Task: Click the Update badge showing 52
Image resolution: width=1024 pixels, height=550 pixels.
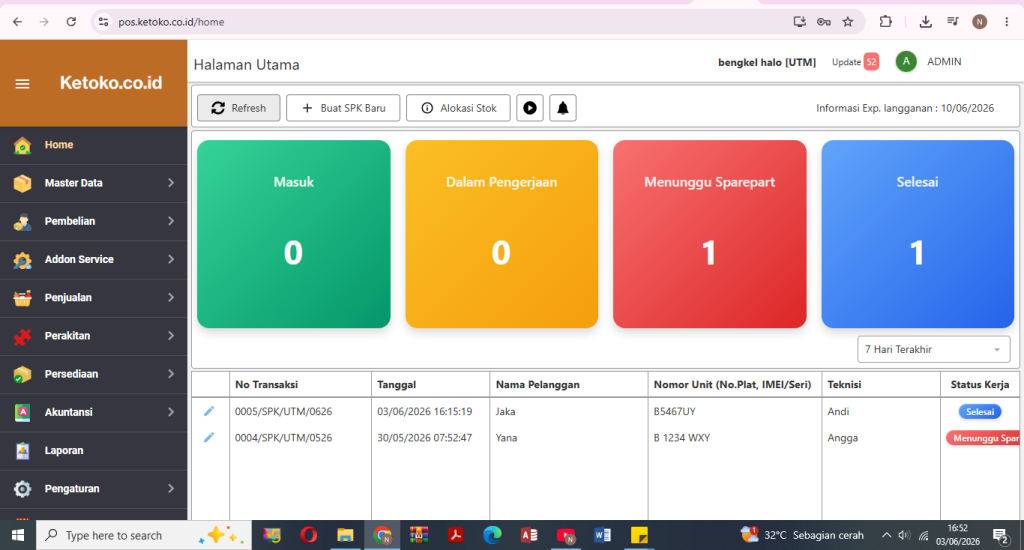Action: [871, 62]
